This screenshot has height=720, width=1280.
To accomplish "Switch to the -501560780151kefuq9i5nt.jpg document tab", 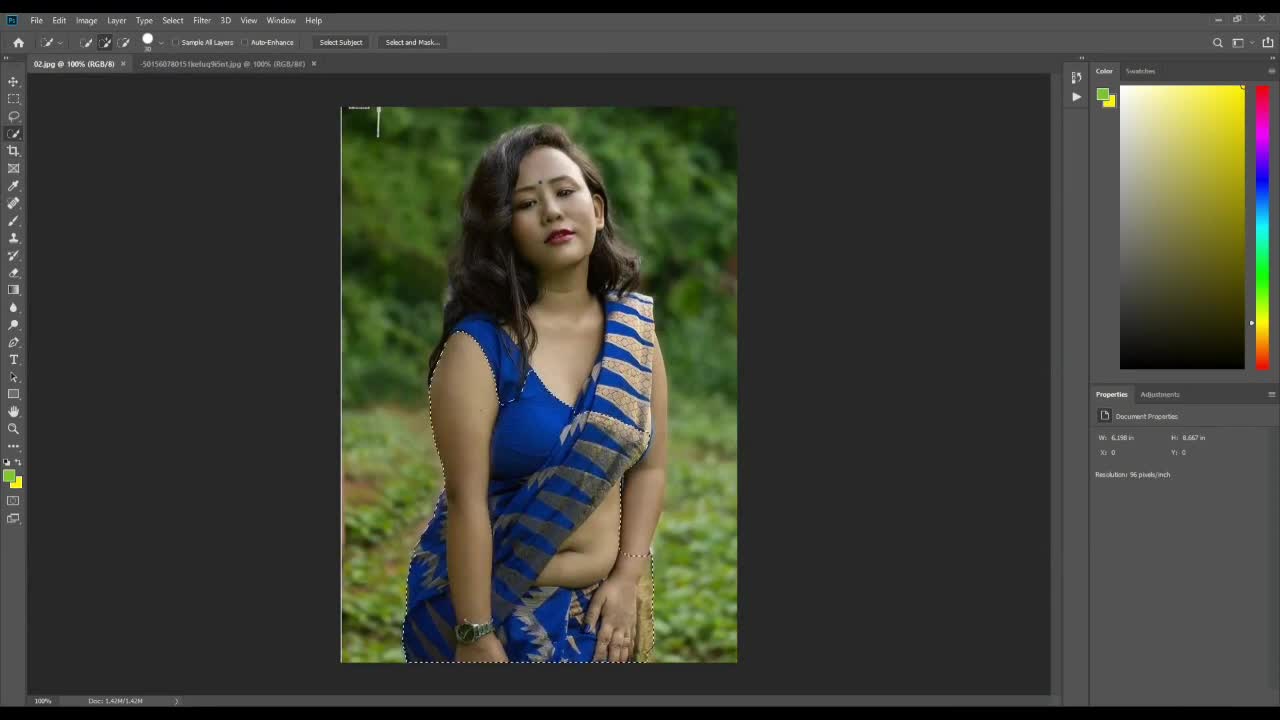I will (x=223, y=64).
